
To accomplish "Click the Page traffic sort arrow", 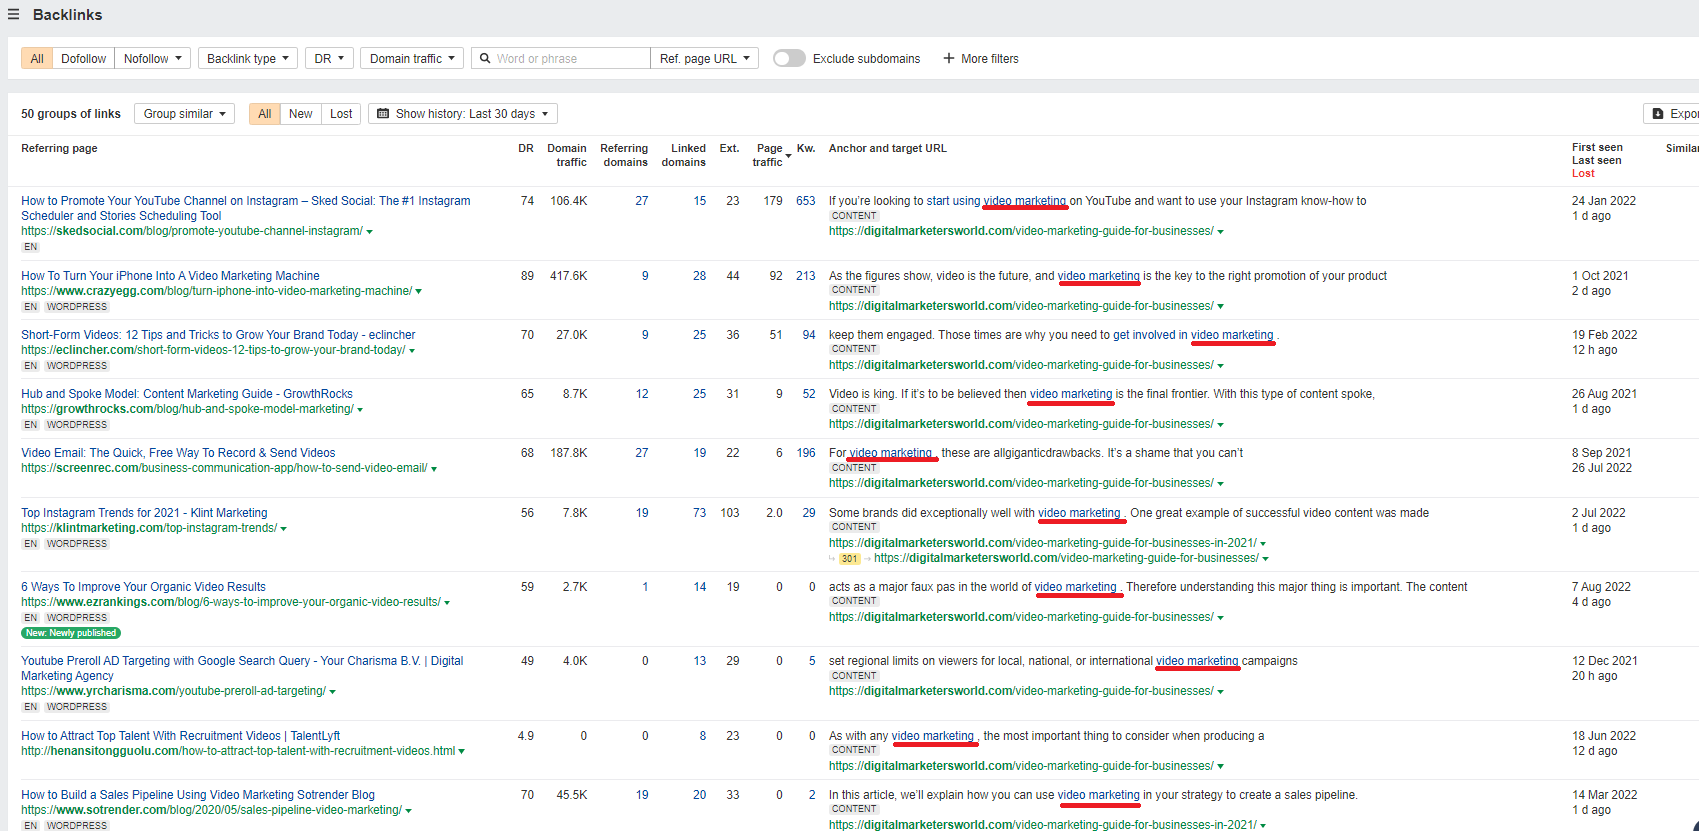I will [788, 156].
